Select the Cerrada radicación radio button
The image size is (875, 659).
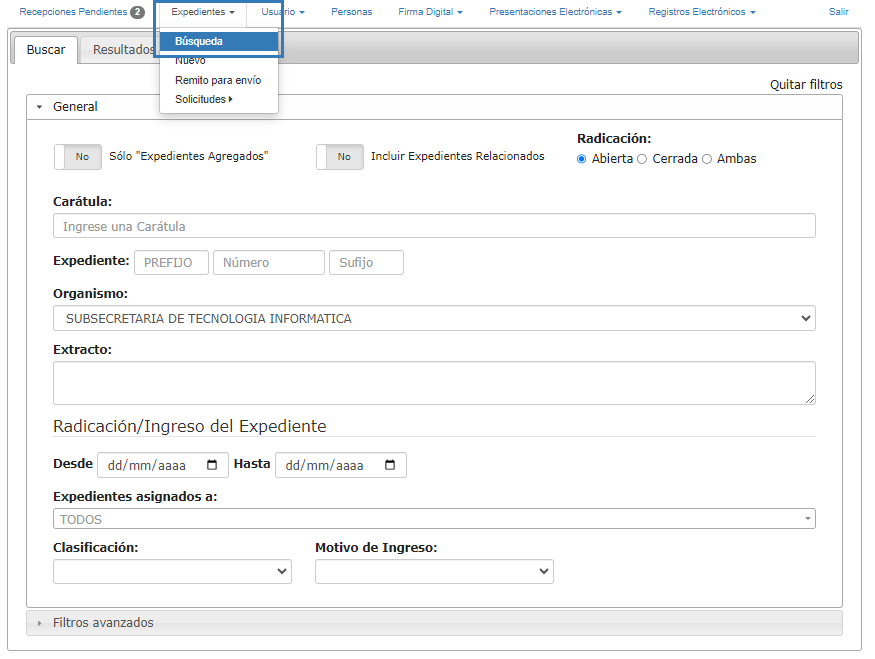(642, 159)
